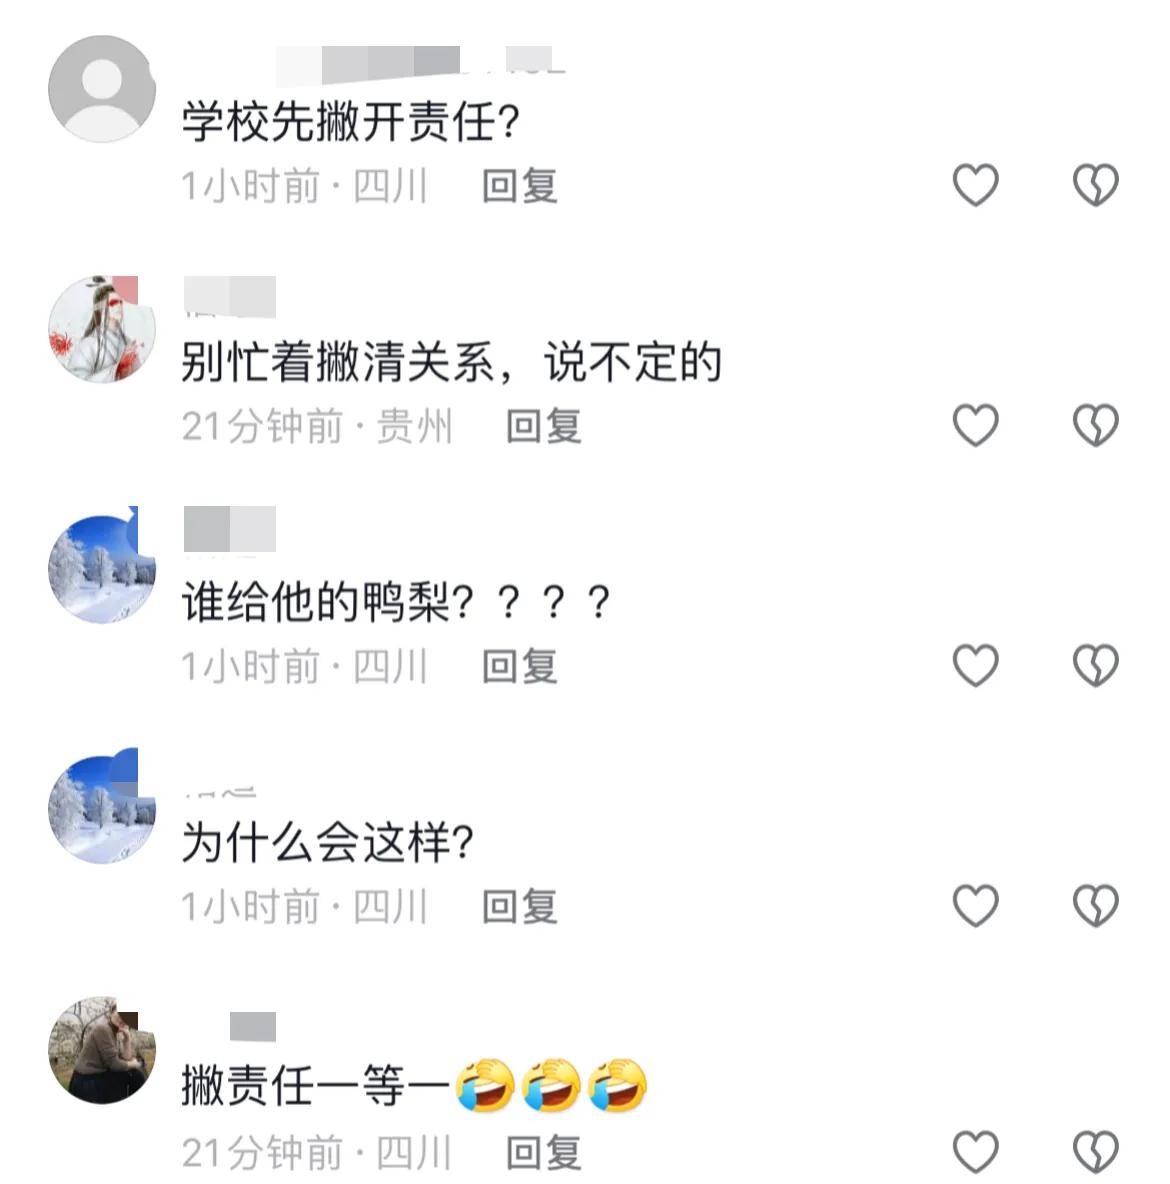Viewport: 1170px width, 1184px height.
Task: Dislike the comment "撇责任一等一"
Action: [x=1095, y=1152]
